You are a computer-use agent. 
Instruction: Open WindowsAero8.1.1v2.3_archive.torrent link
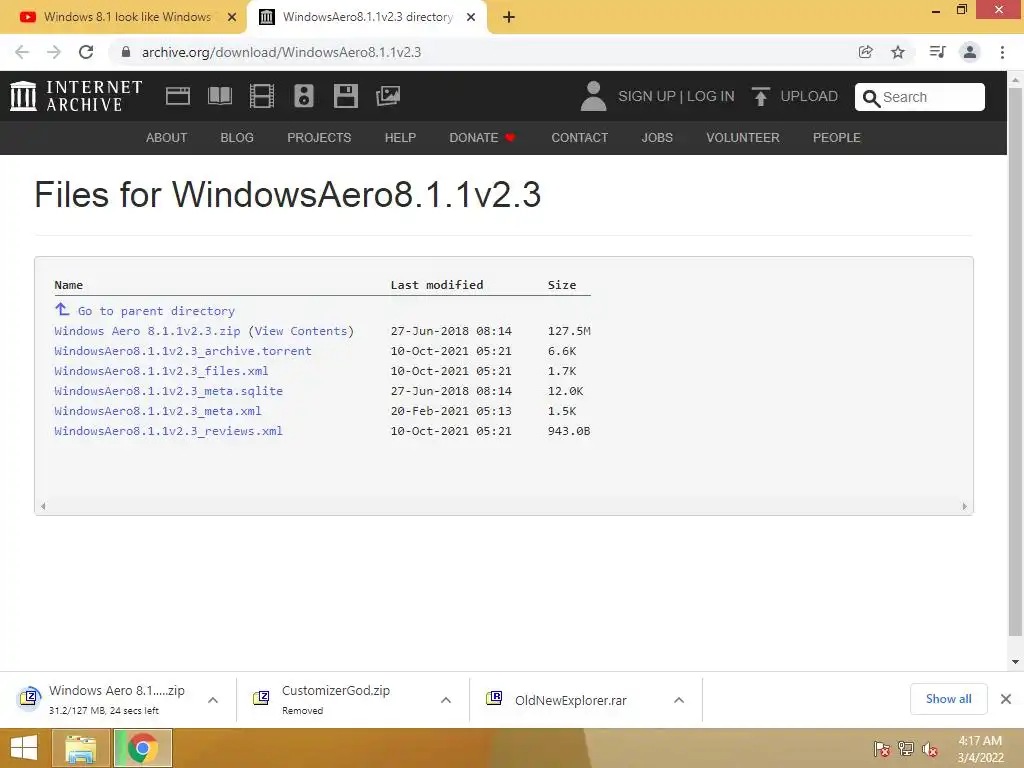coord(183,351)
